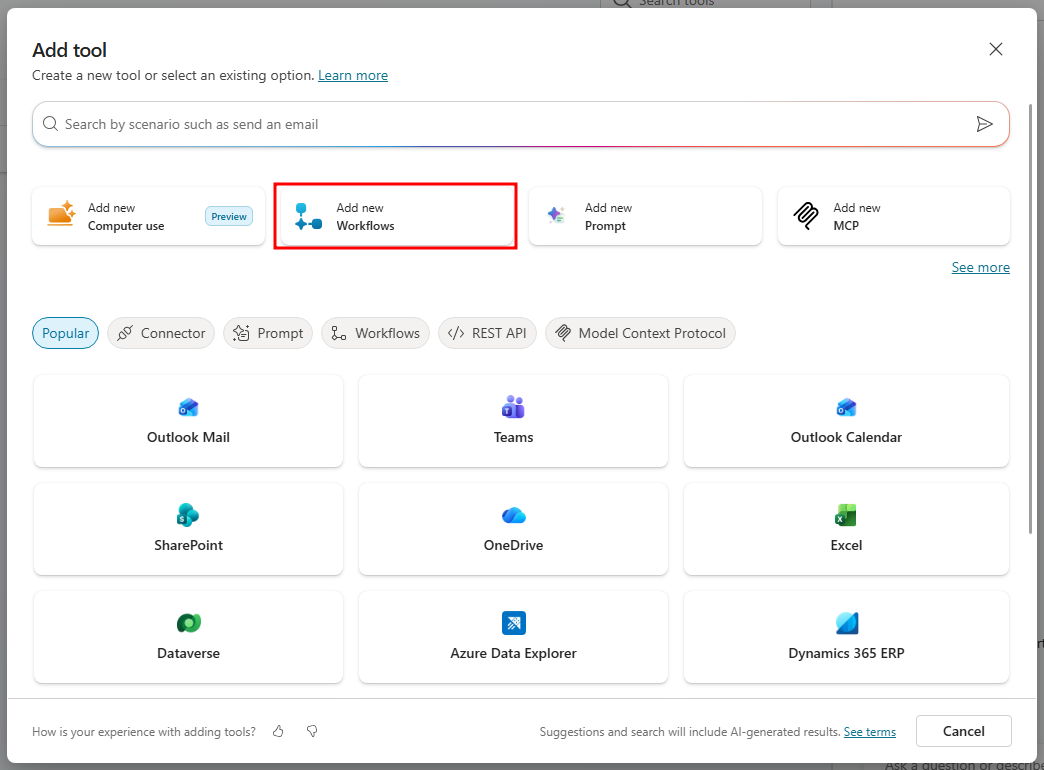This screenshot has width=1044, height=770.
Task: Select the Connector filter tab
Action: tap(161, 333)
